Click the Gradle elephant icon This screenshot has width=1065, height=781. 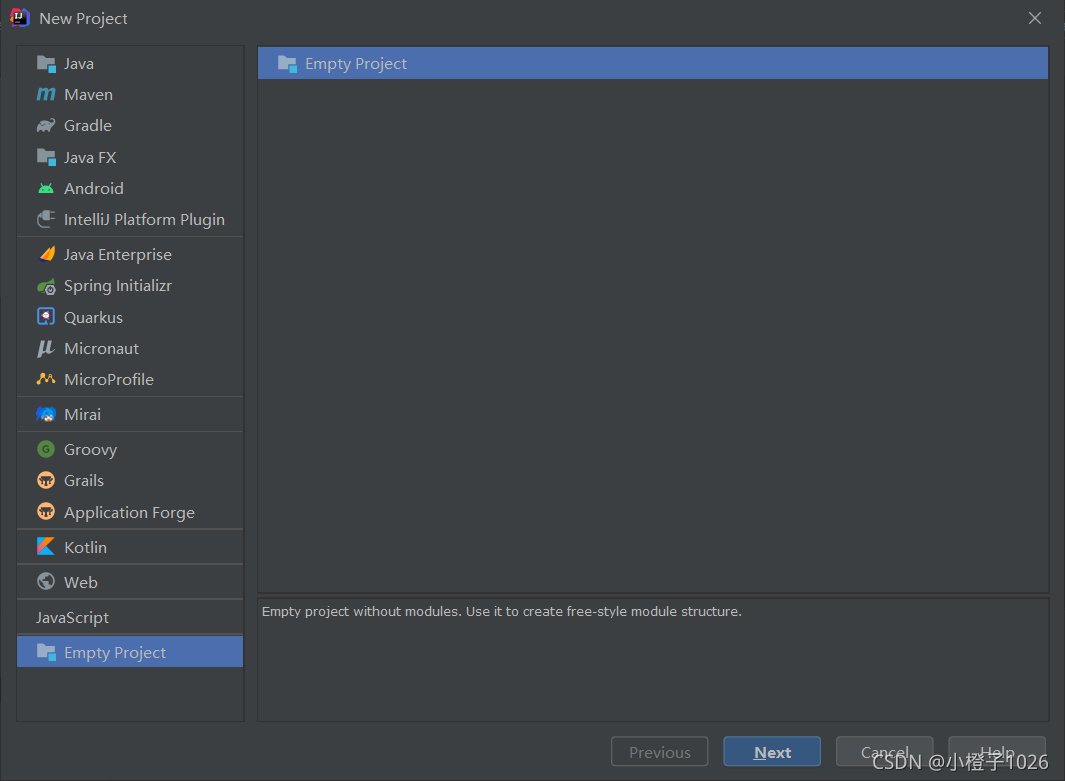(x=46, y=126)
